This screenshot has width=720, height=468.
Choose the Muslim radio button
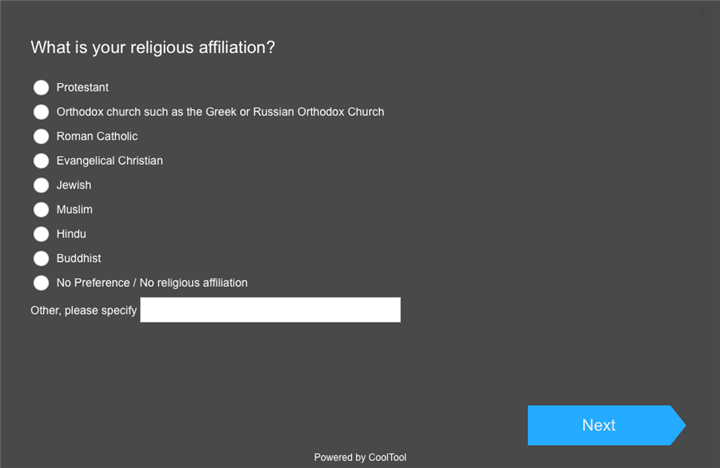point(41,209)
